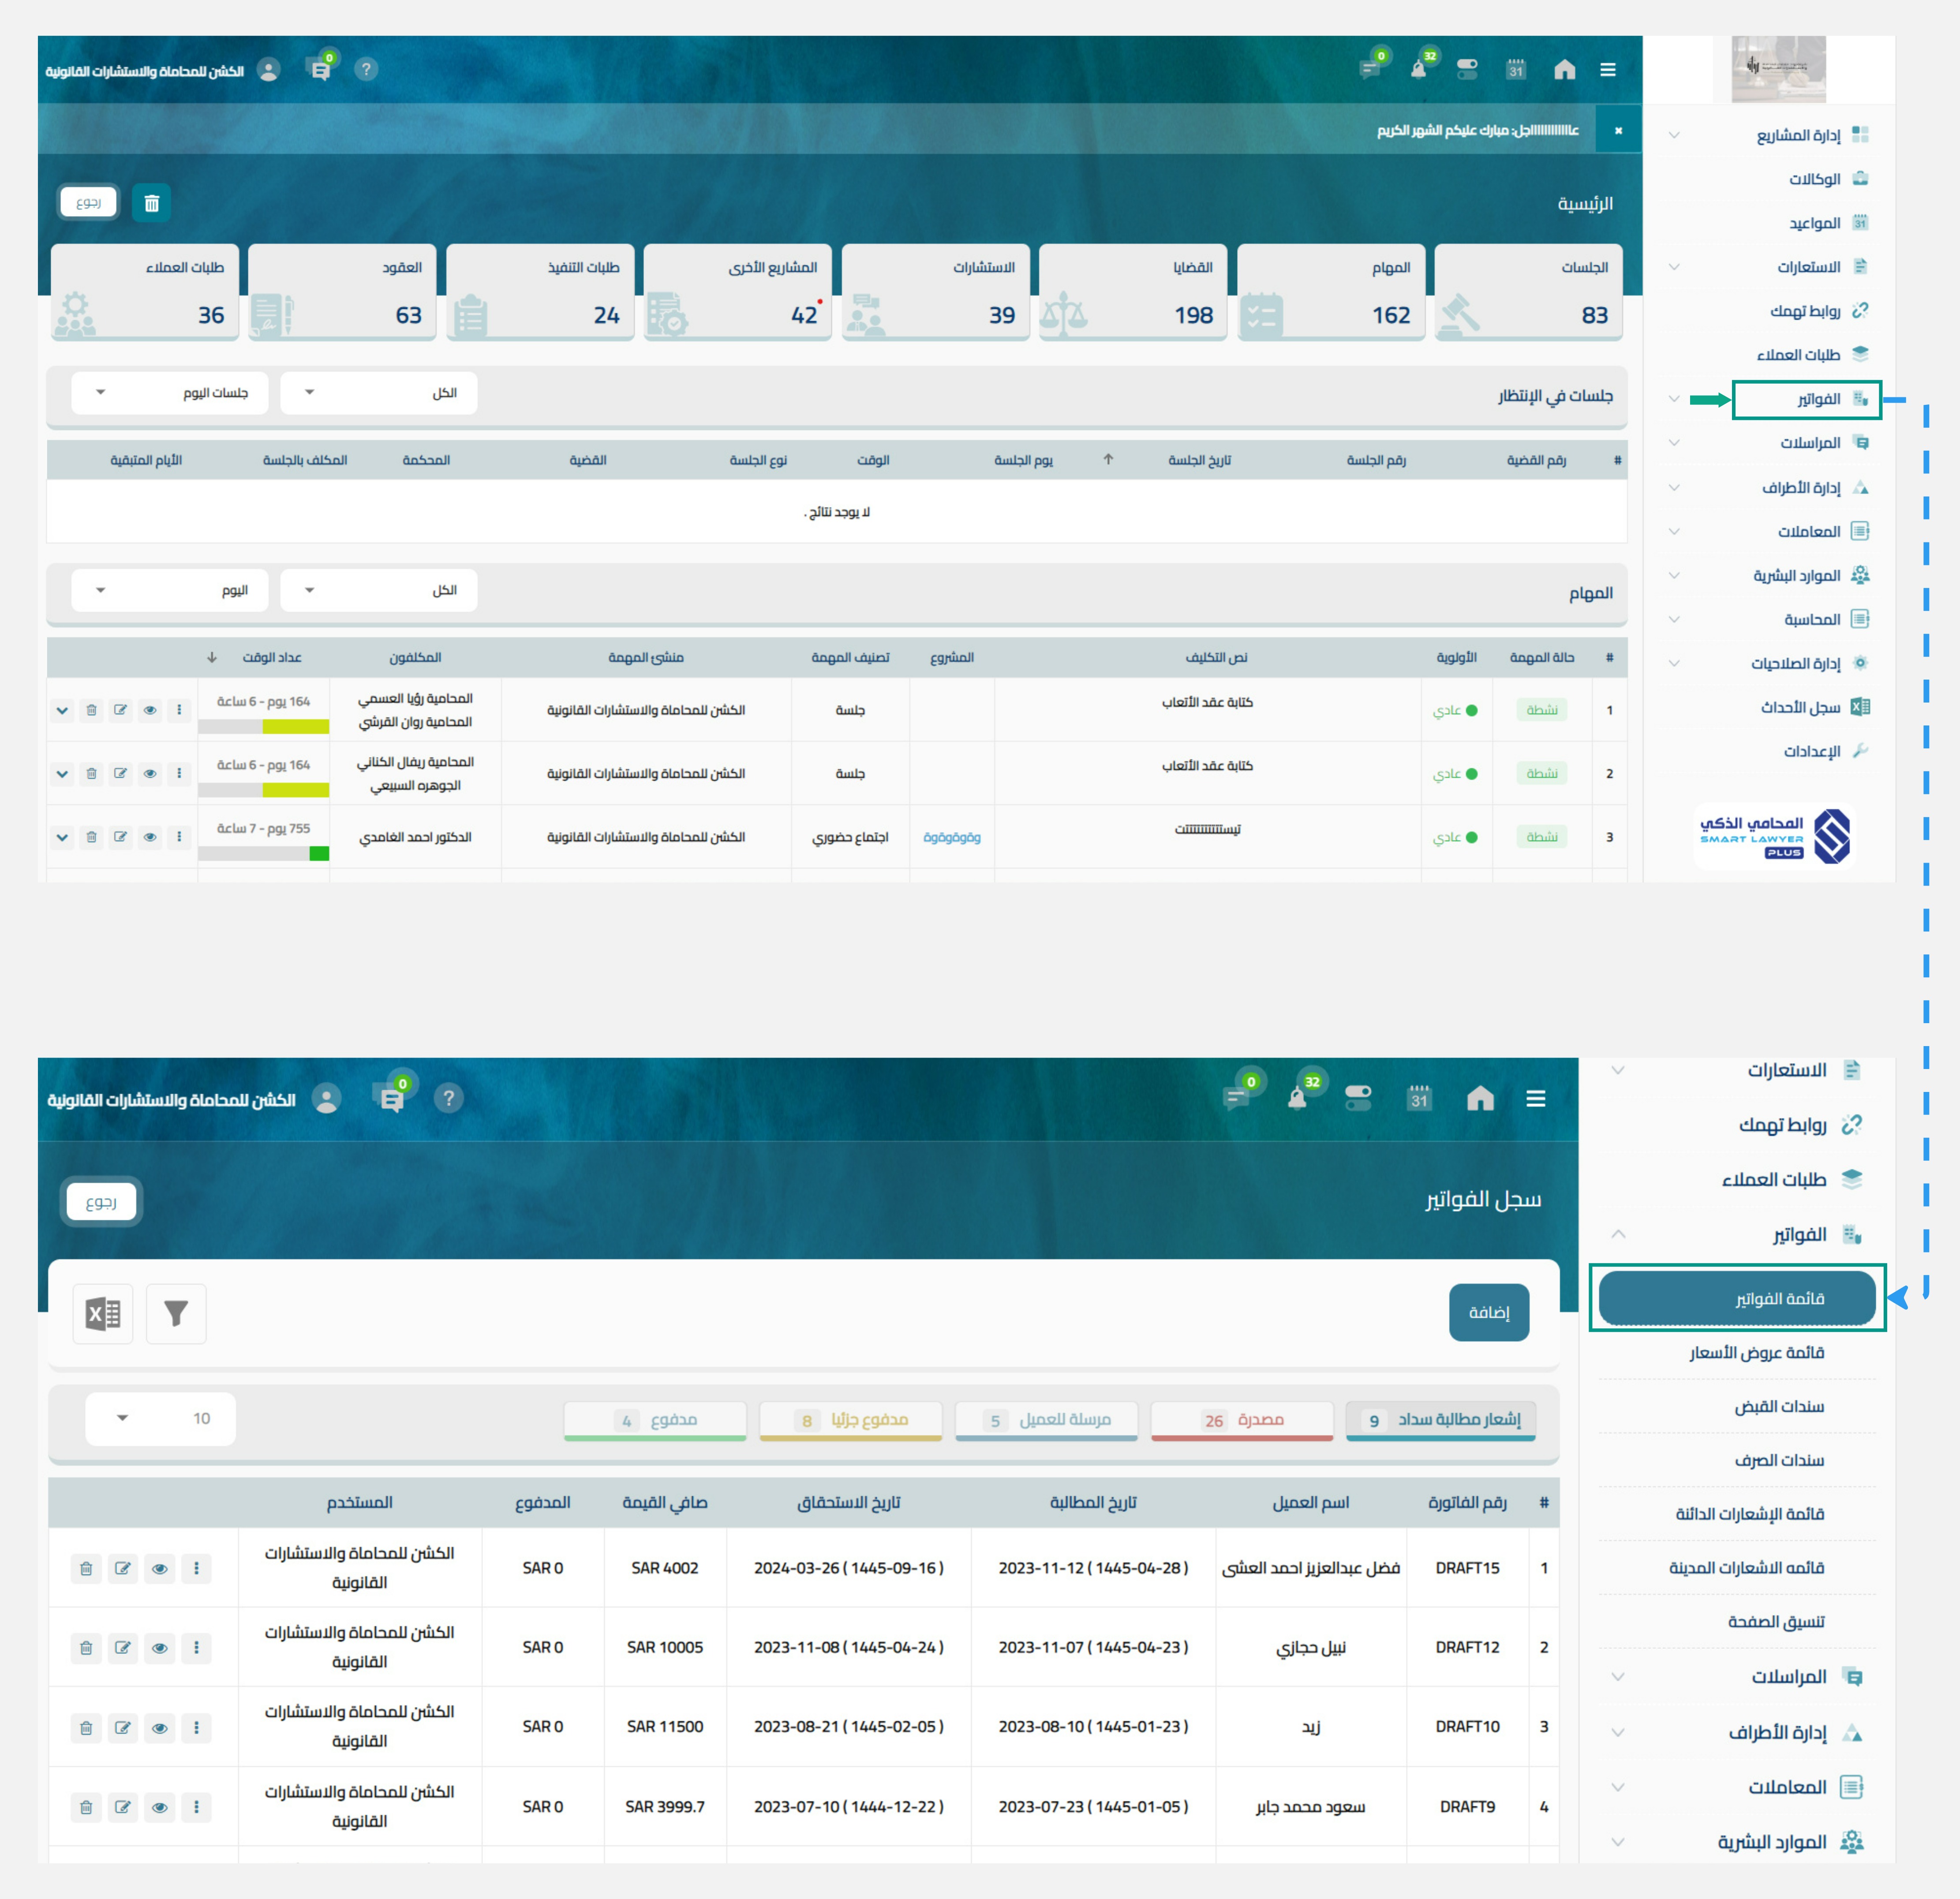Click the trash icon beside the رجوع button
This screenshot has height=1899, width=1960.
click(x=152, y=203)
